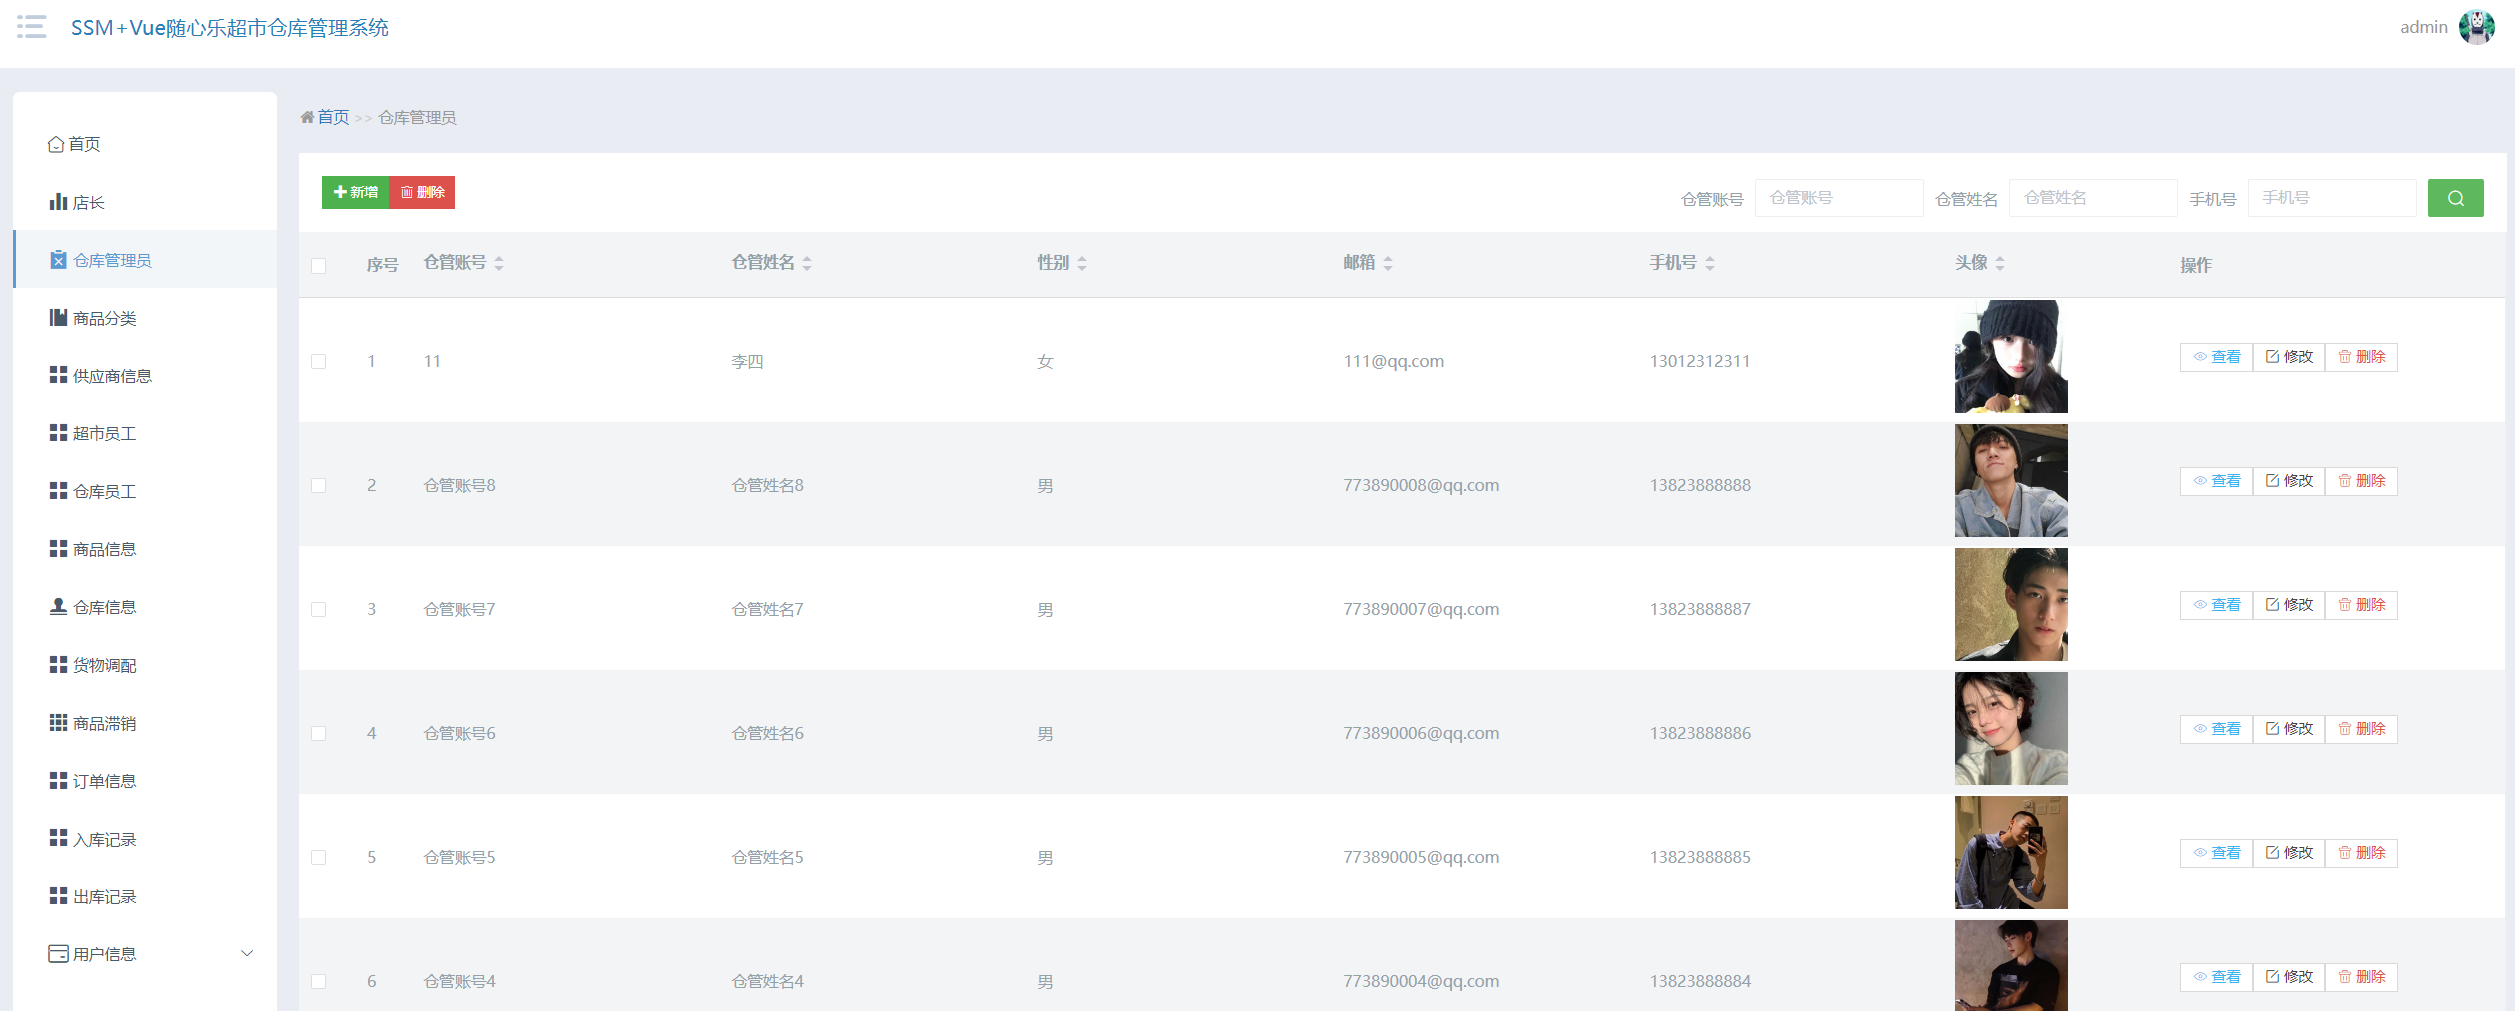Screen dimensions: 2515x1011
Task: Click the 仓管姓名 search input field
Action: tap(2092, 198)
